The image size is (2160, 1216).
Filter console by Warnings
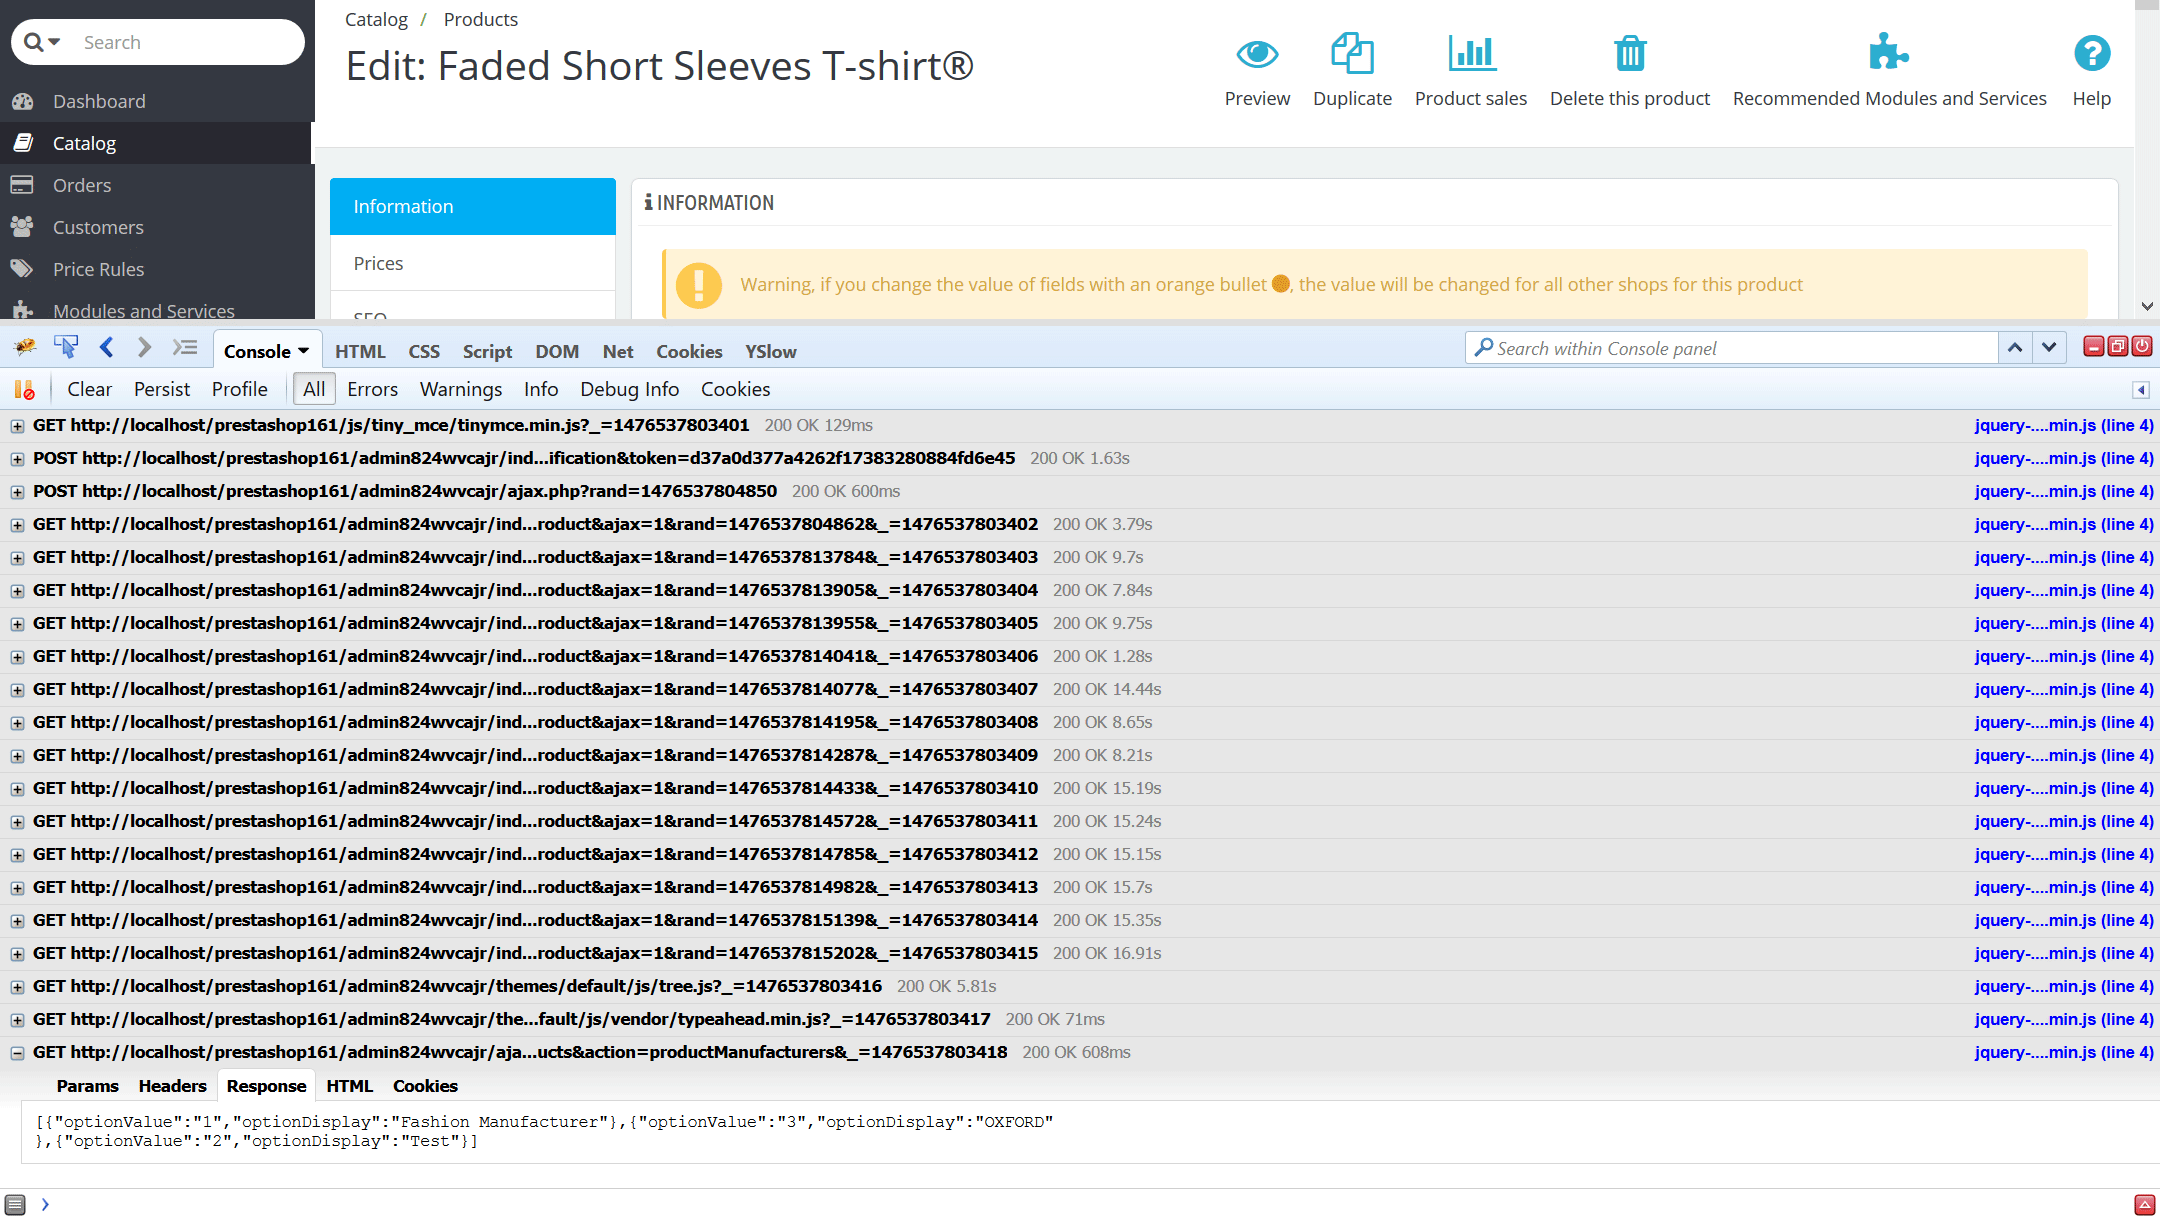click(x=461, y=389)
